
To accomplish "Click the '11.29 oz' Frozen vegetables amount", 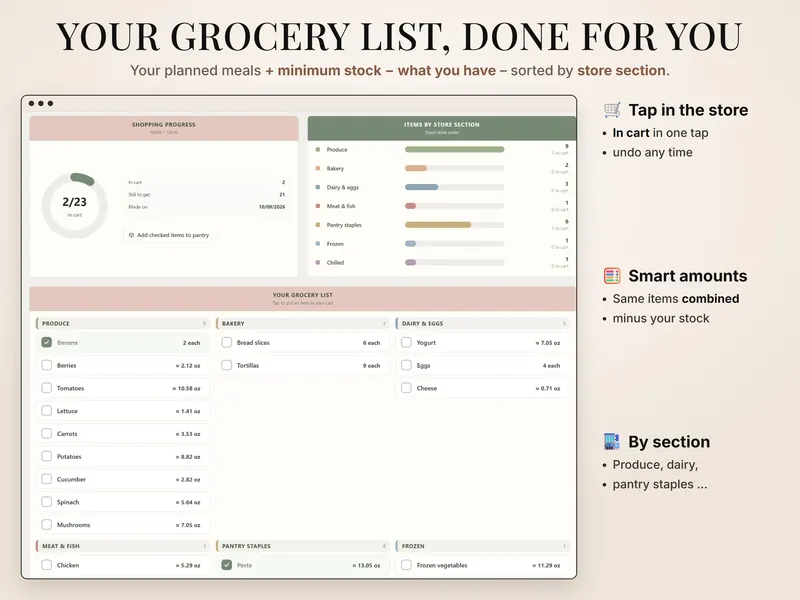I will pyautogui.click(x=546, y=565).
